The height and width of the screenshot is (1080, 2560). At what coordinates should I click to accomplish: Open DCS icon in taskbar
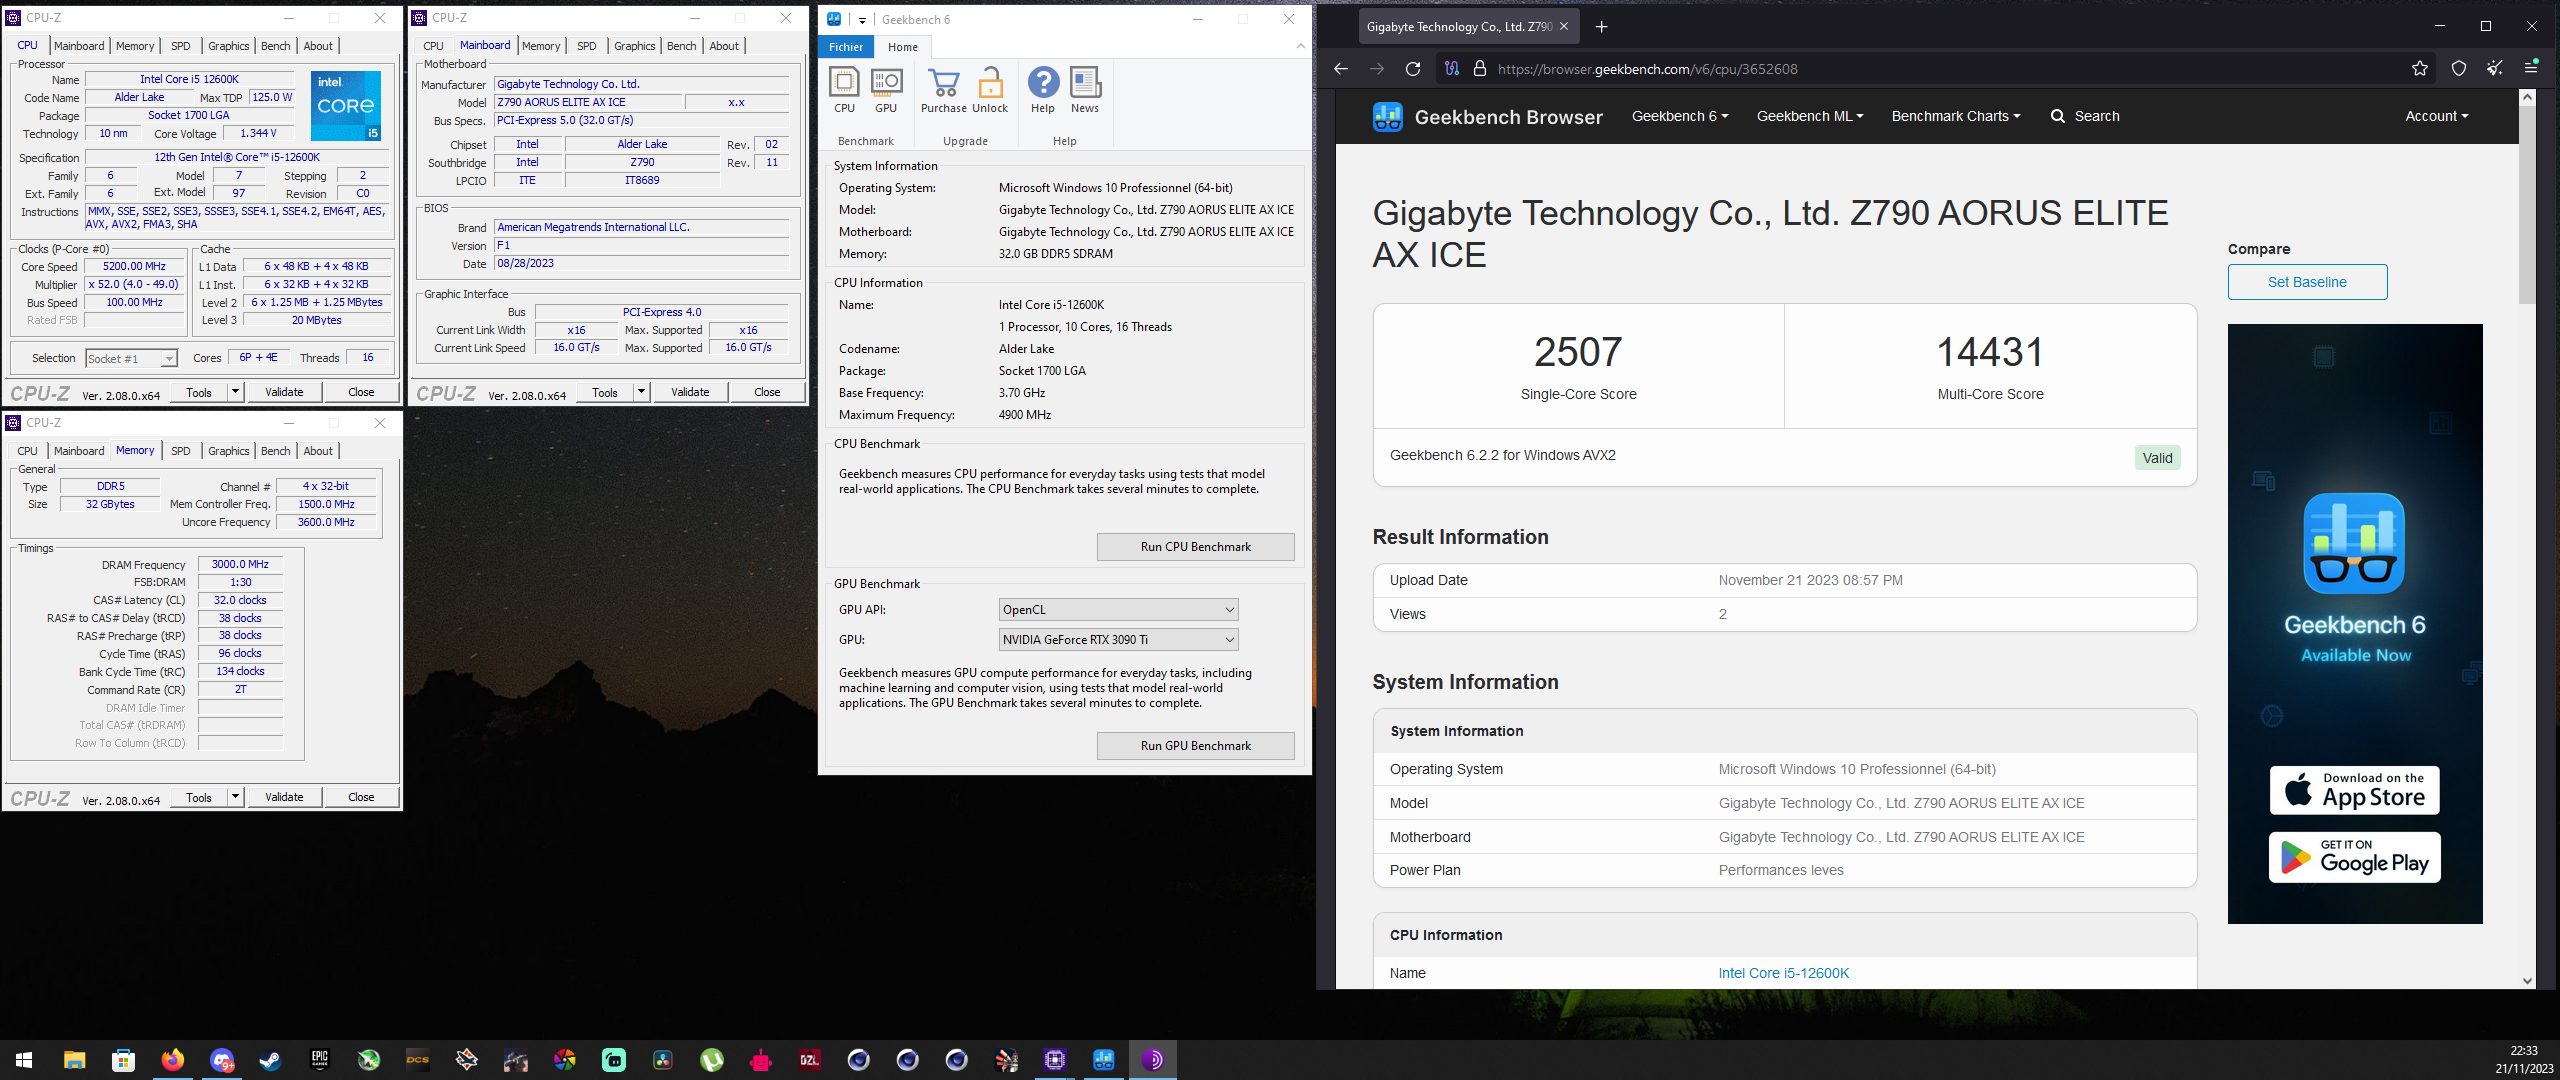point(418,1060)
